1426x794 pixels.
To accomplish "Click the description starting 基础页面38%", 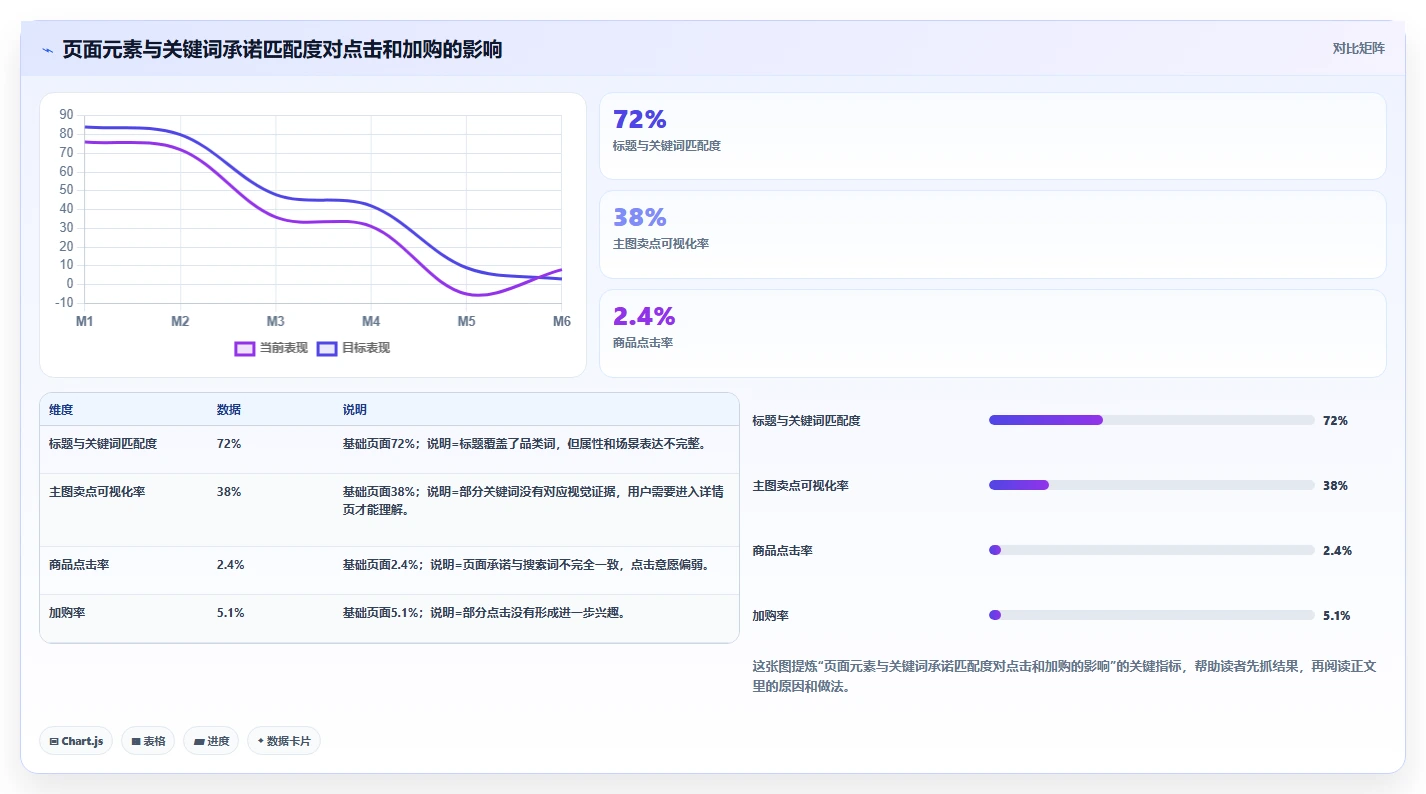I will [x=533, y=500].
